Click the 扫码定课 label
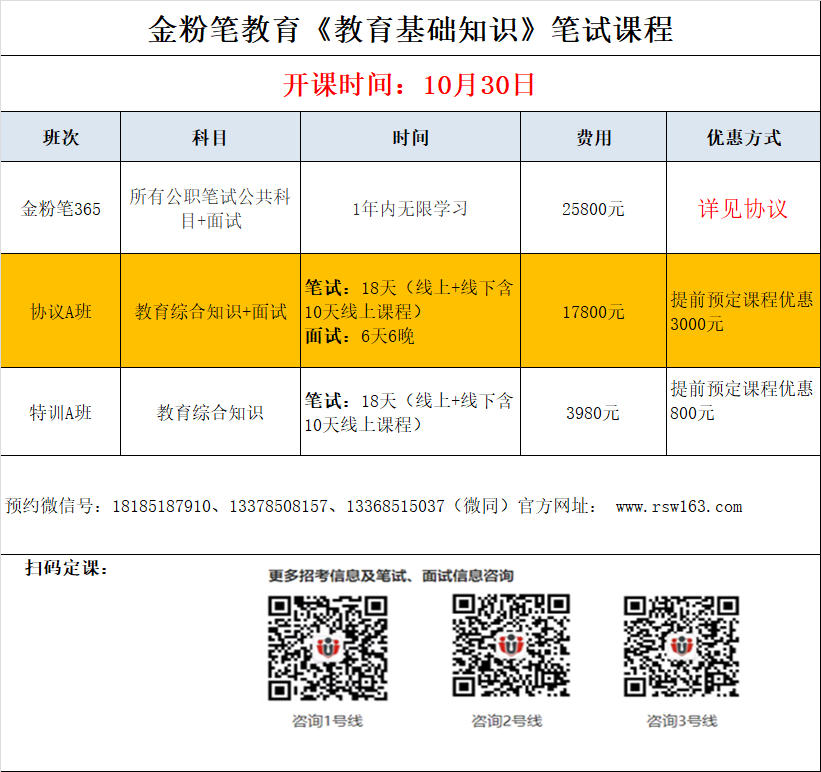 pyautogui.click(x=67, y=568)
